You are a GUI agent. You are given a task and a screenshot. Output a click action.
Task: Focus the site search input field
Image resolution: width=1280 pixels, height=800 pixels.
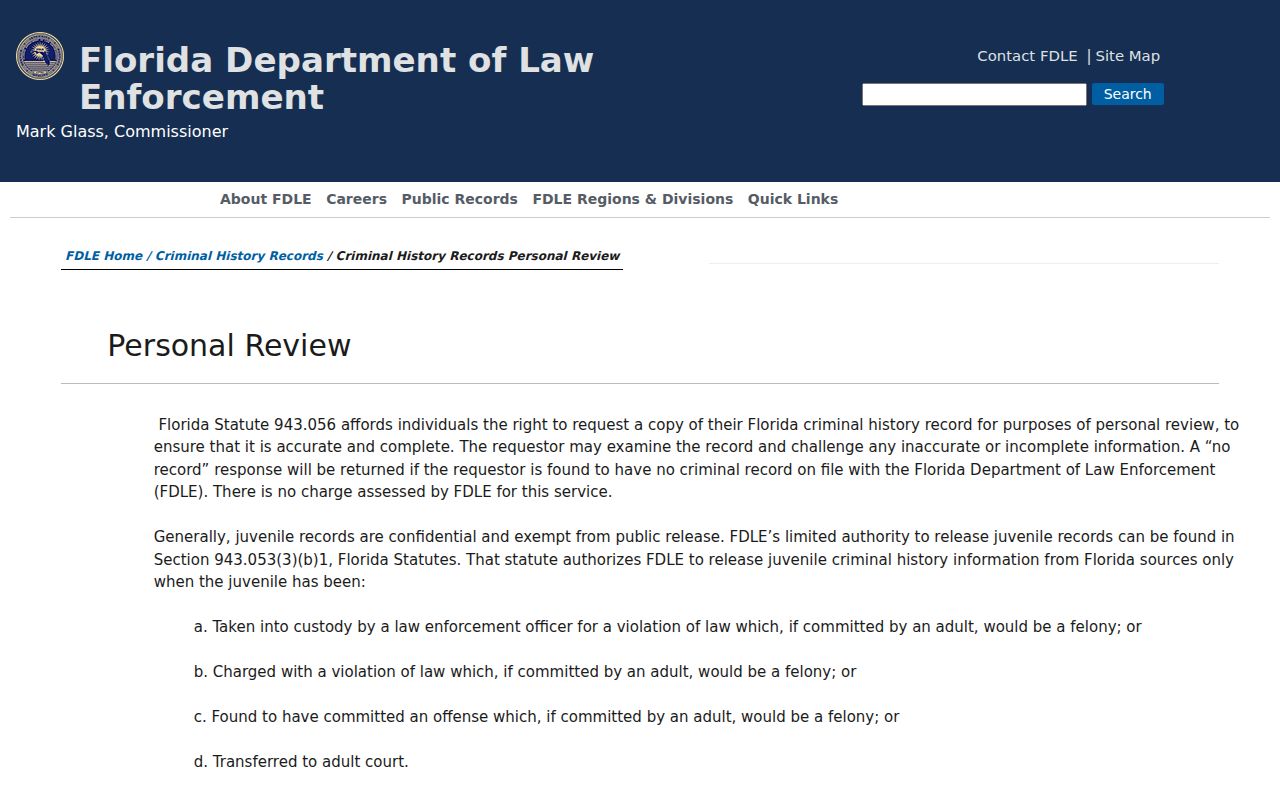pos(974,94)
